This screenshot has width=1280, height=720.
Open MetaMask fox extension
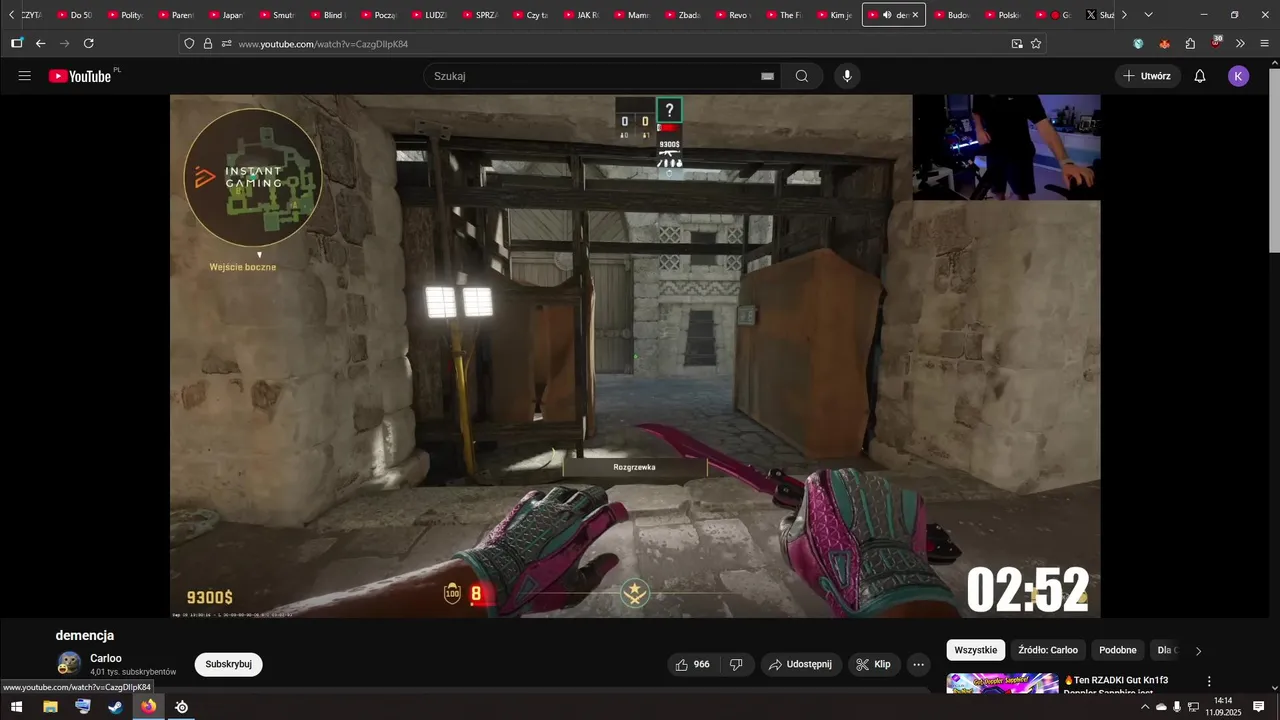[1164, 44]
